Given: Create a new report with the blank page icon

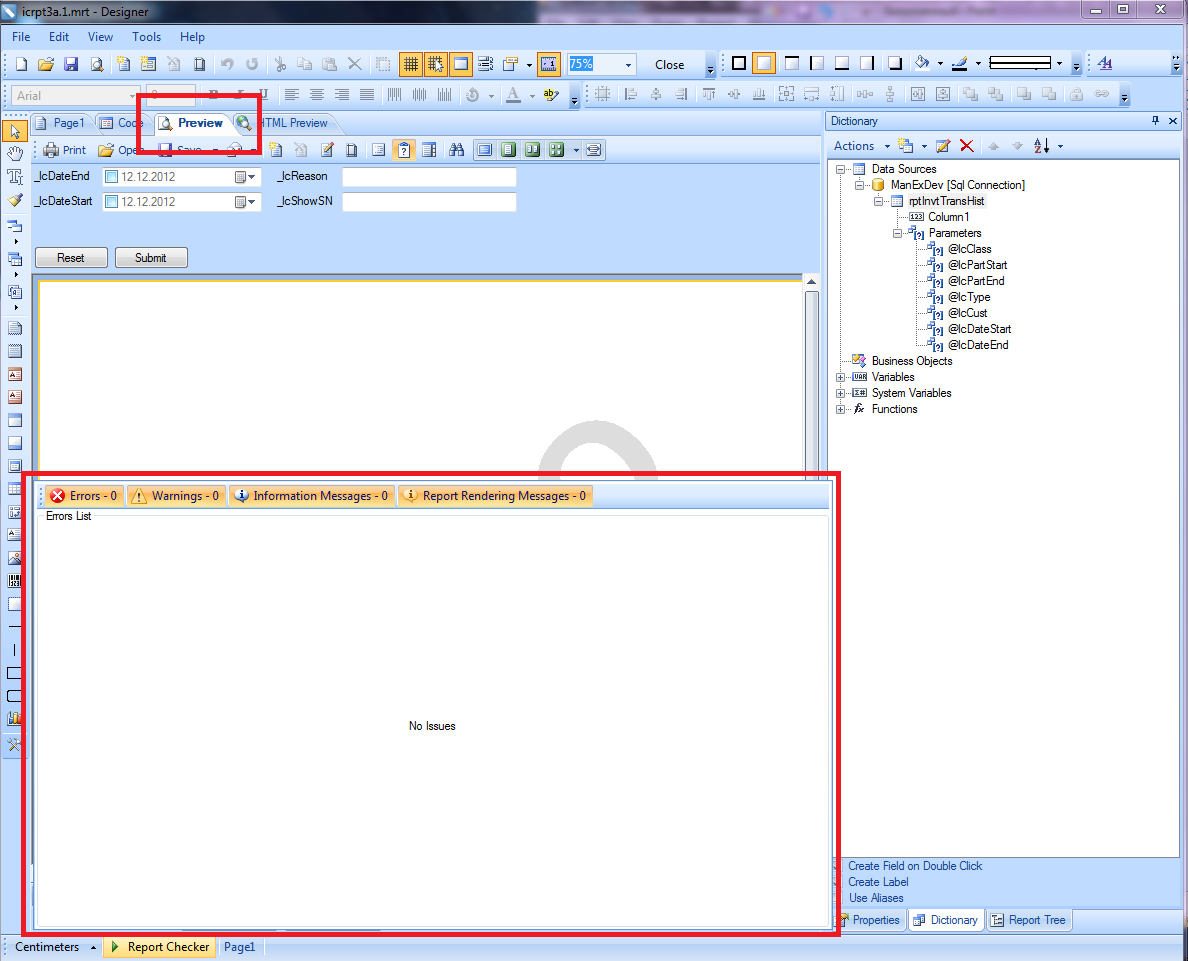Looking at the screenshot, I should [21, 64].
